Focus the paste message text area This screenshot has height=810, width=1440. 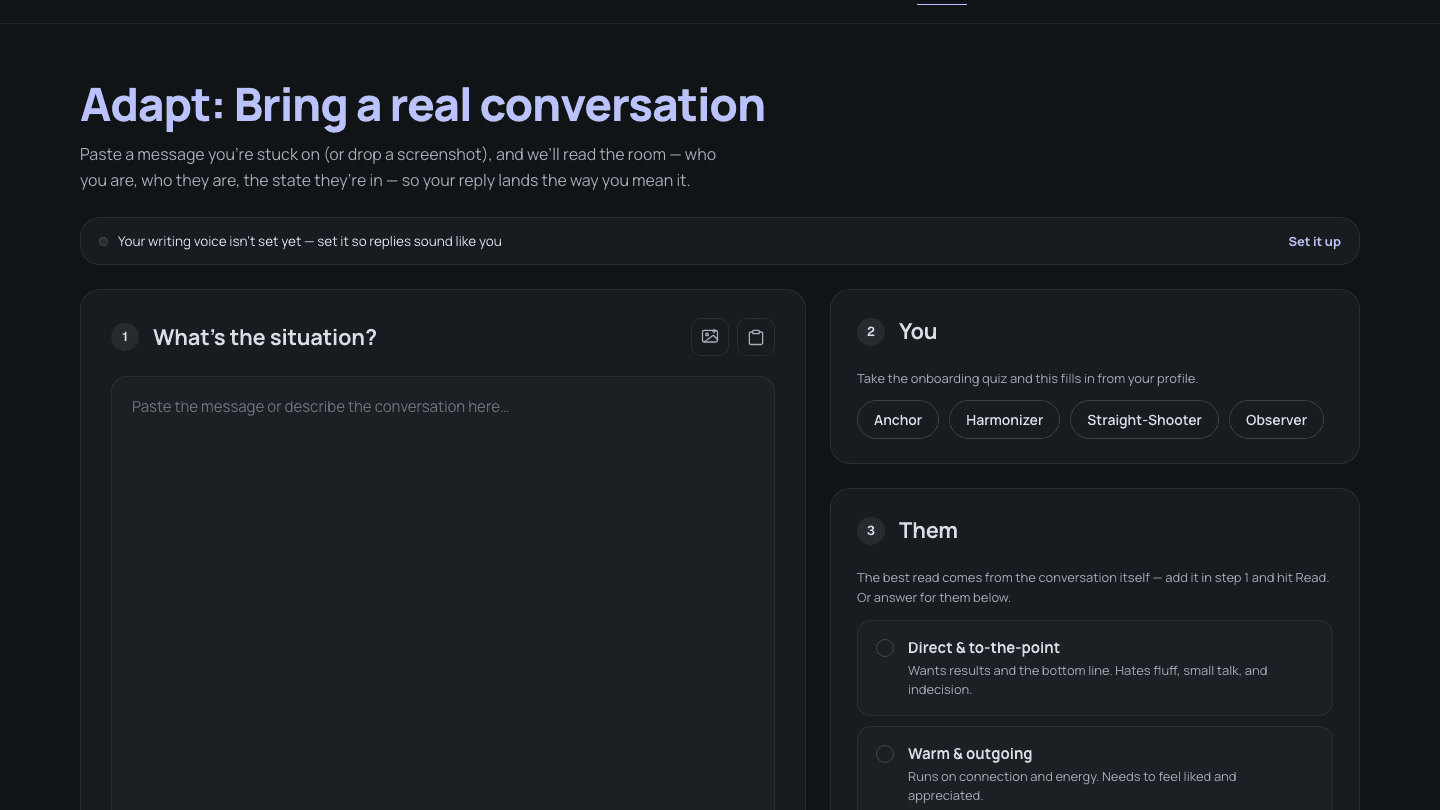443,593
